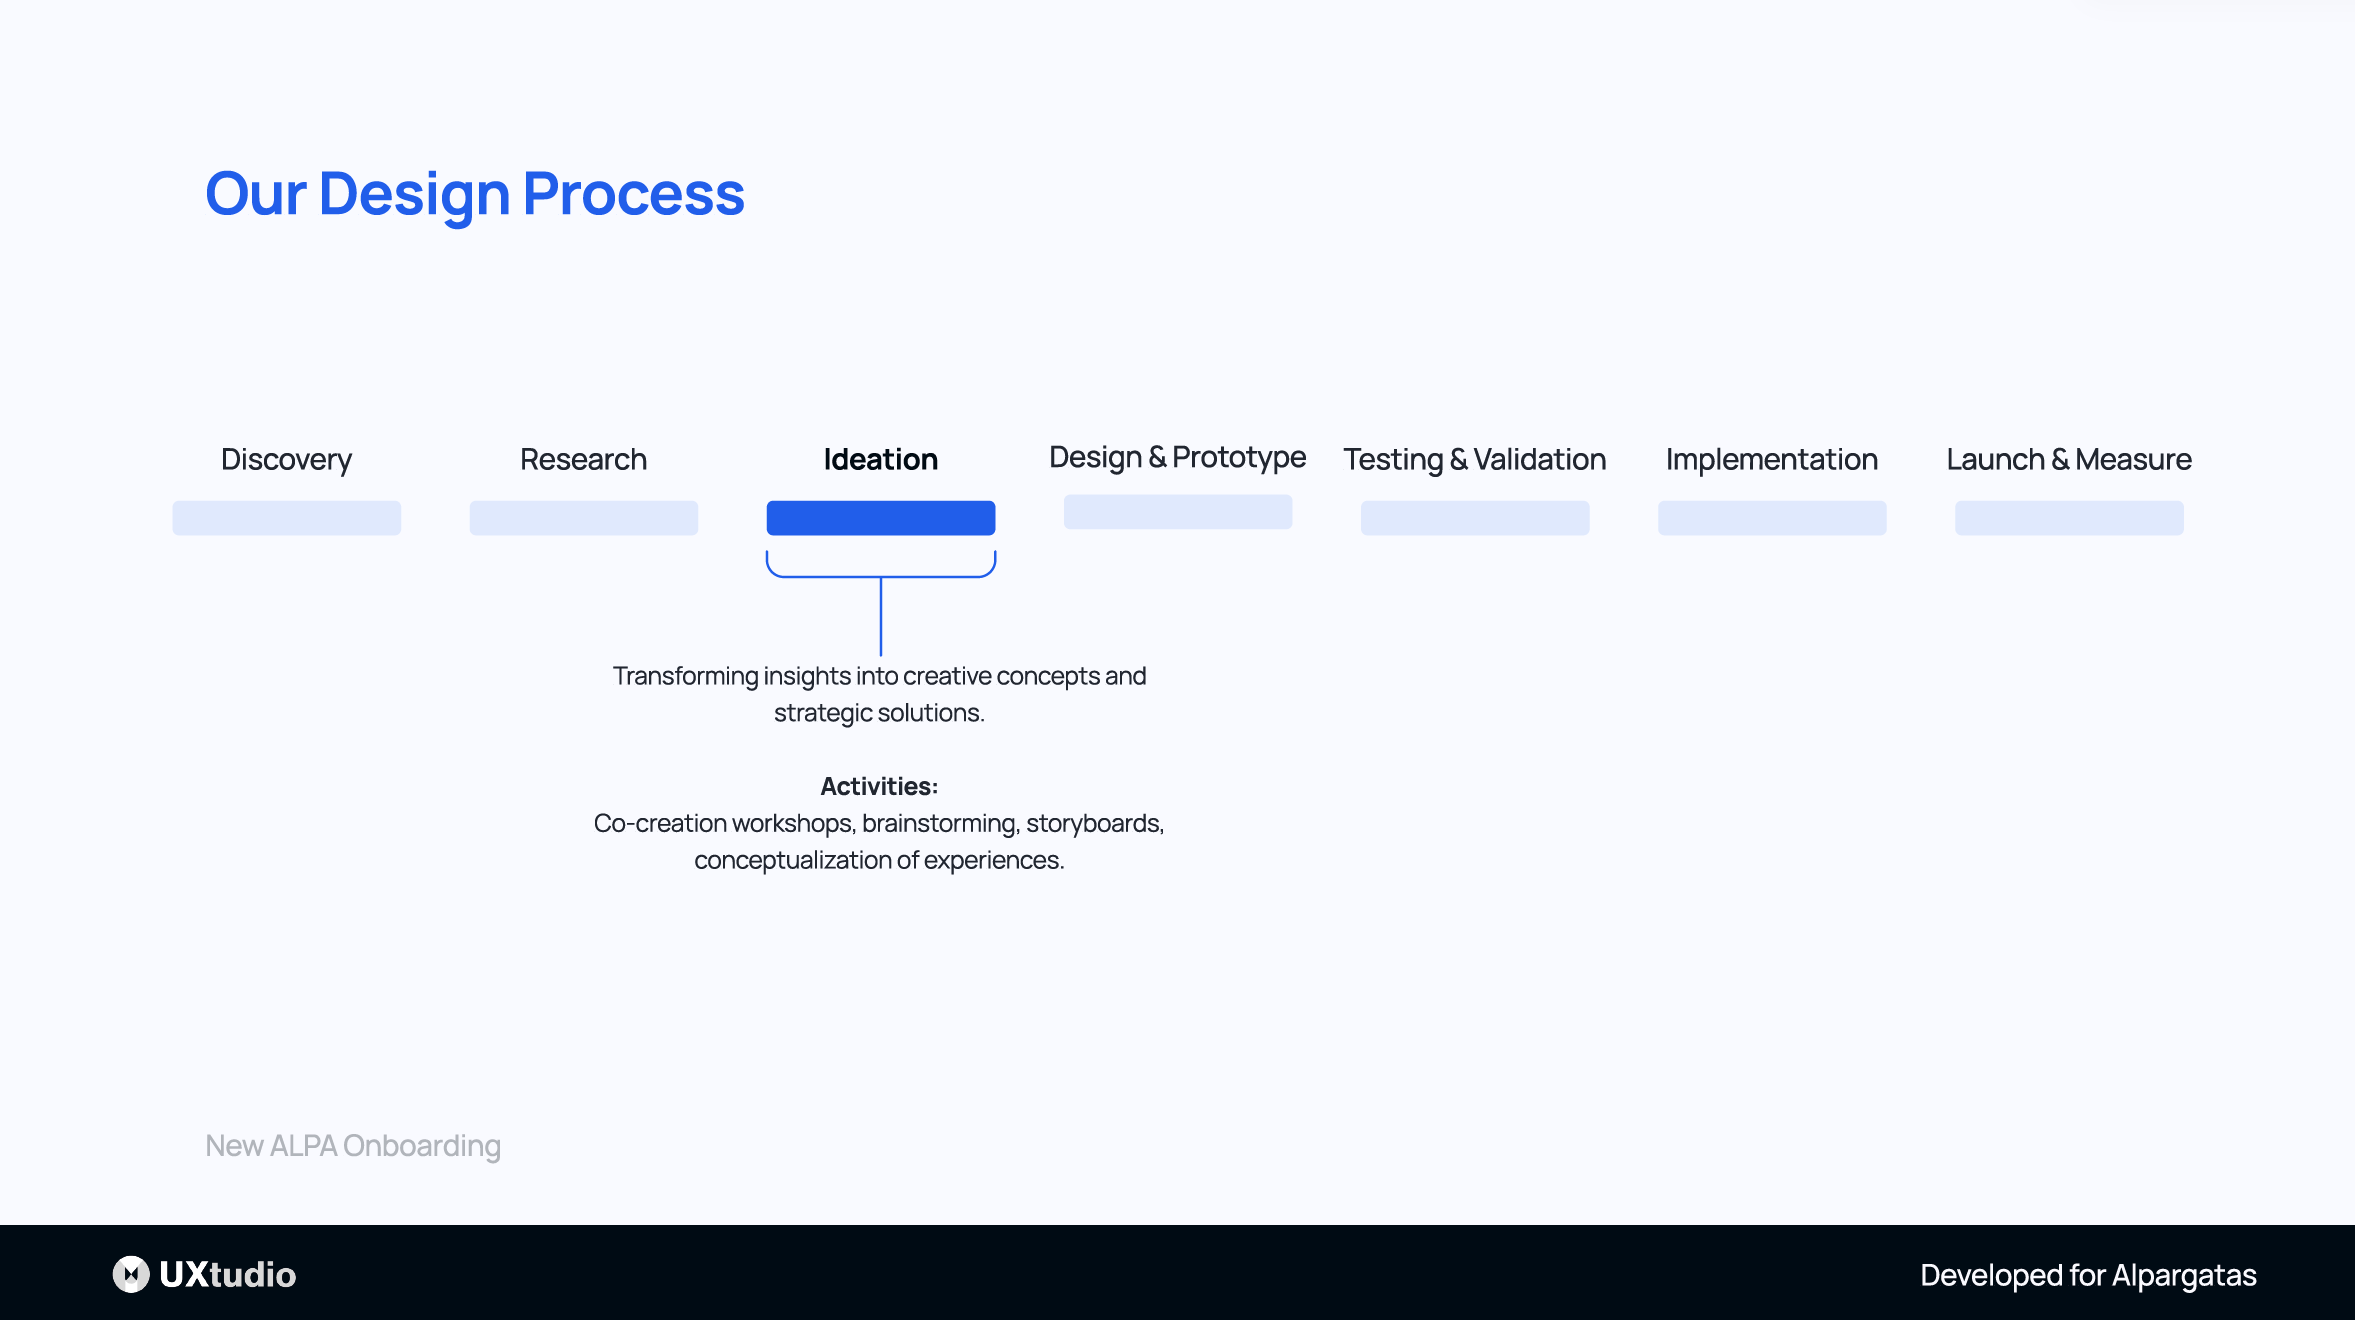The height and width of the screenshot is (1320, 2355).
Task: Select the Launch & Measure stage bar
Action: pyautogui.click(x=2068, y=517)
